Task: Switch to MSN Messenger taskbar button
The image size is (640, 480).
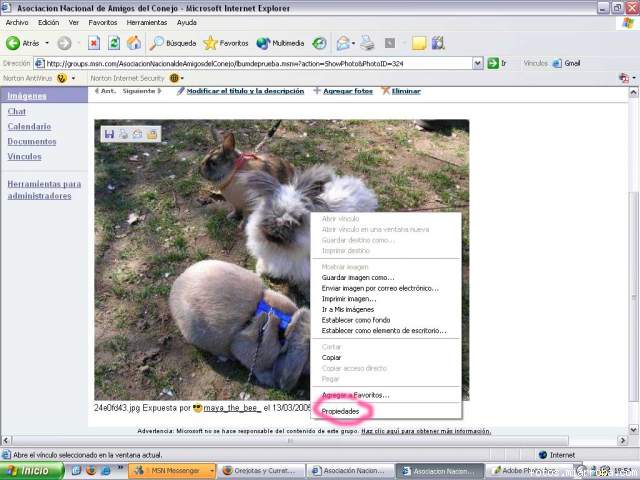Action: (172, 471)
